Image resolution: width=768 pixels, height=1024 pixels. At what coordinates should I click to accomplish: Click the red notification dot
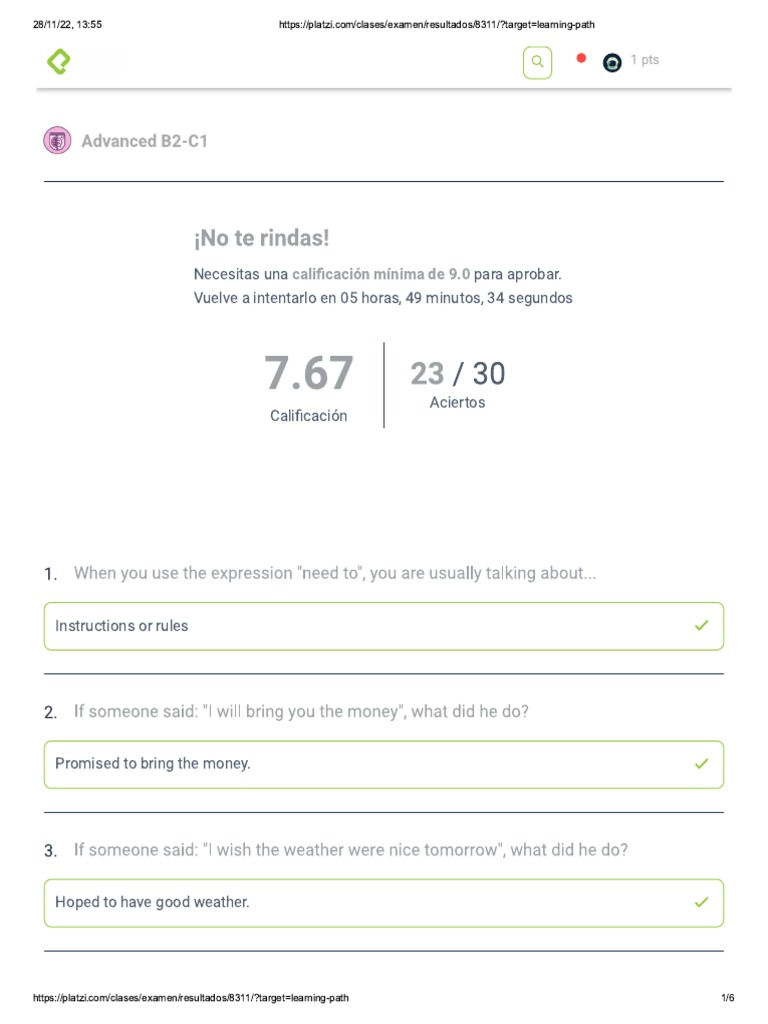581,58
